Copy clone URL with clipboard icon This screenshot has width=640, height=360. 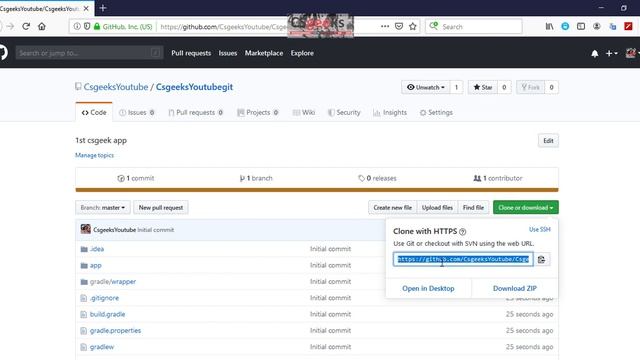tap(542, 260)
